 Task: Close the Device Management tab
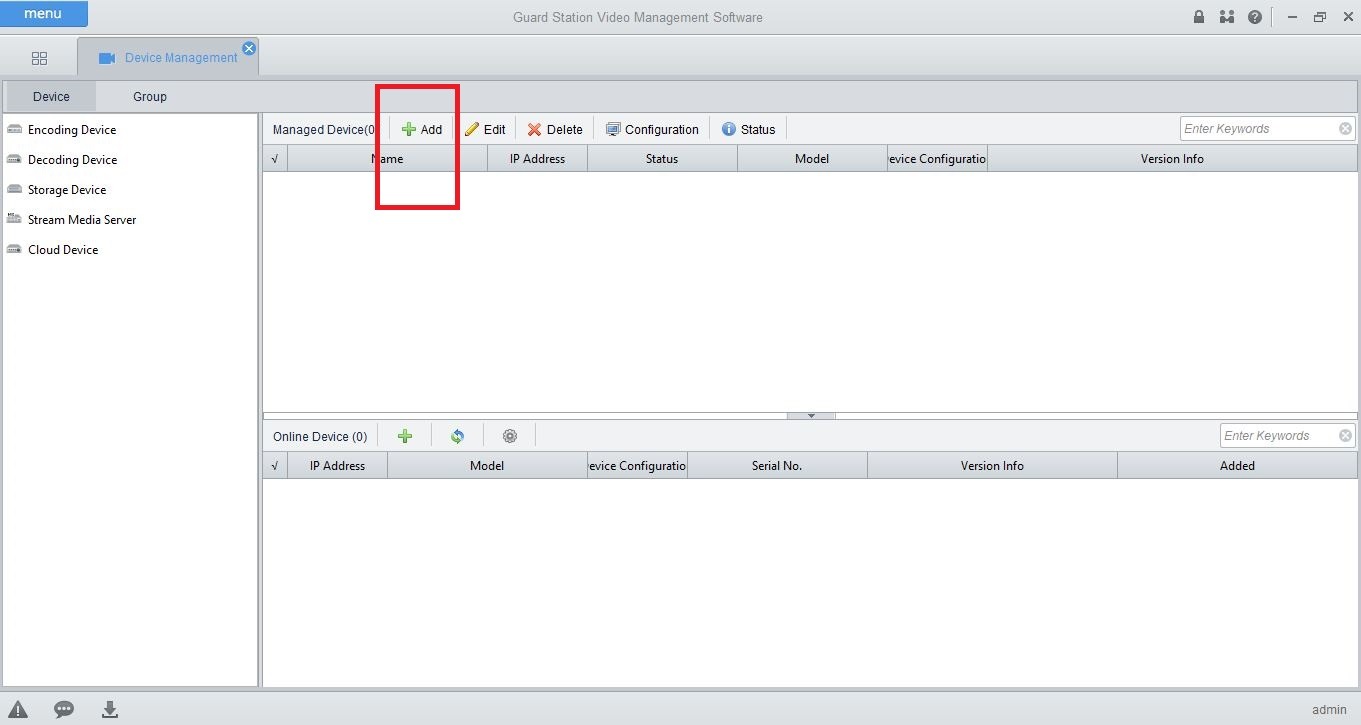(x=249, y=48)
